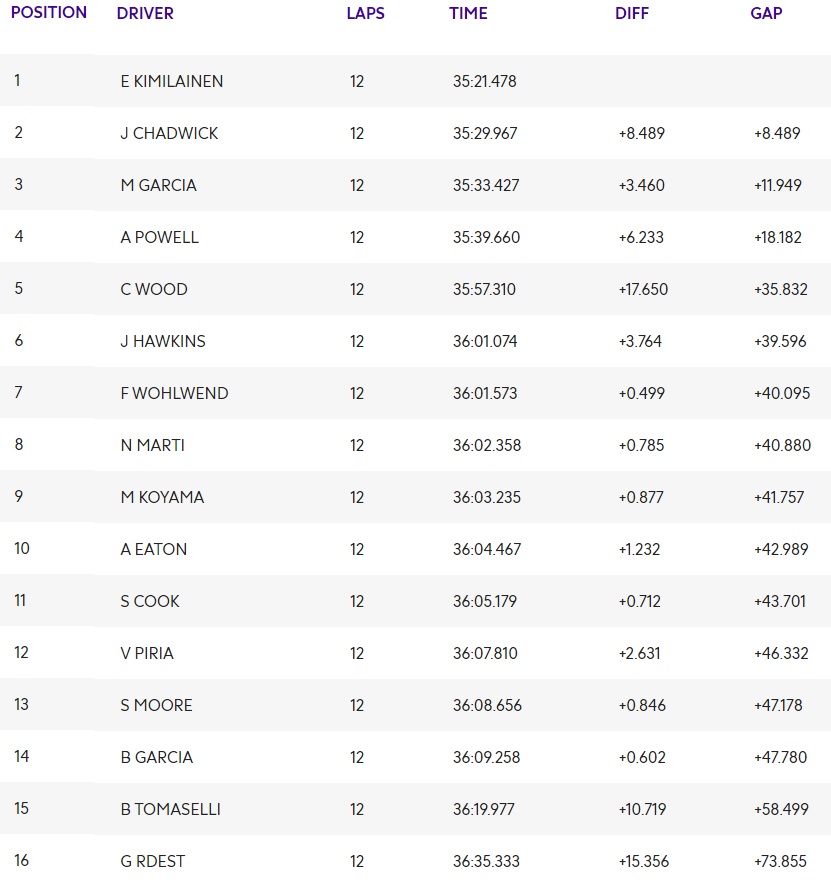Click the POSITION column header

tap(49, 13)
